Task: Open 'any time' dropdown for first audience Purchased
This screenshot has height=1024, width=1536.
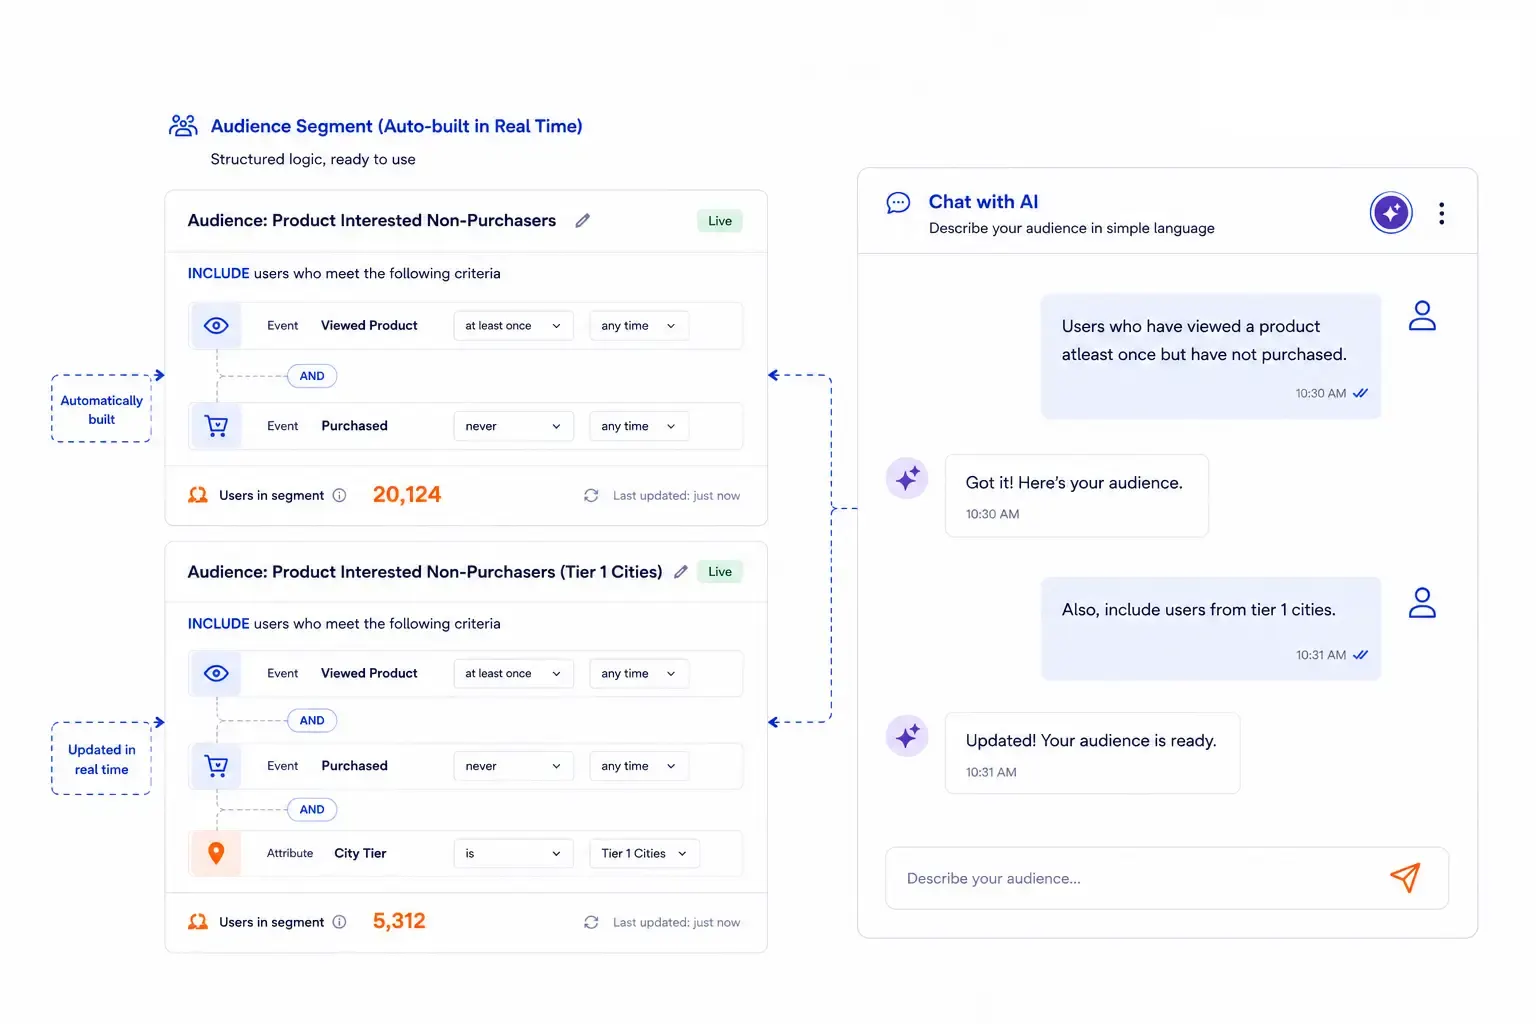Action: click(x=639, y=426)
